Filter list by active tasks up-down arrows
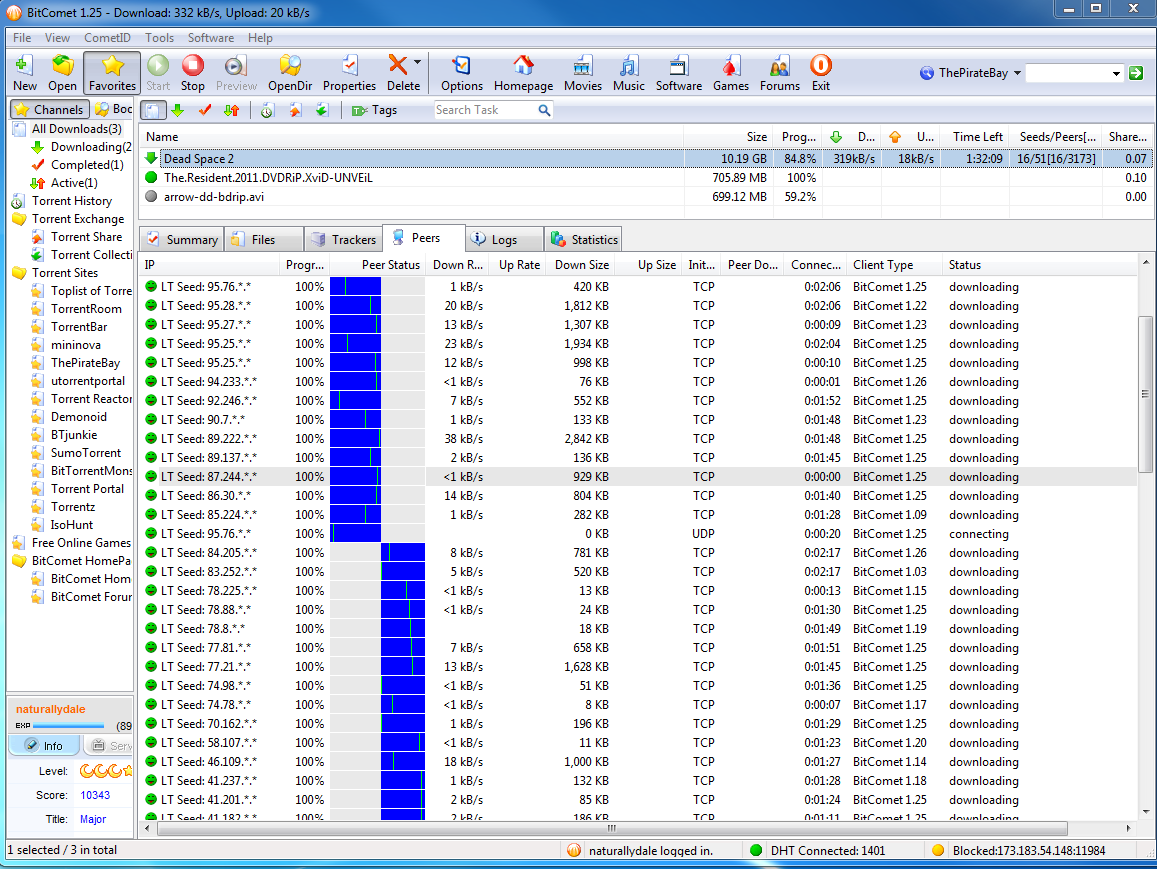 click(x=232, y=110)
